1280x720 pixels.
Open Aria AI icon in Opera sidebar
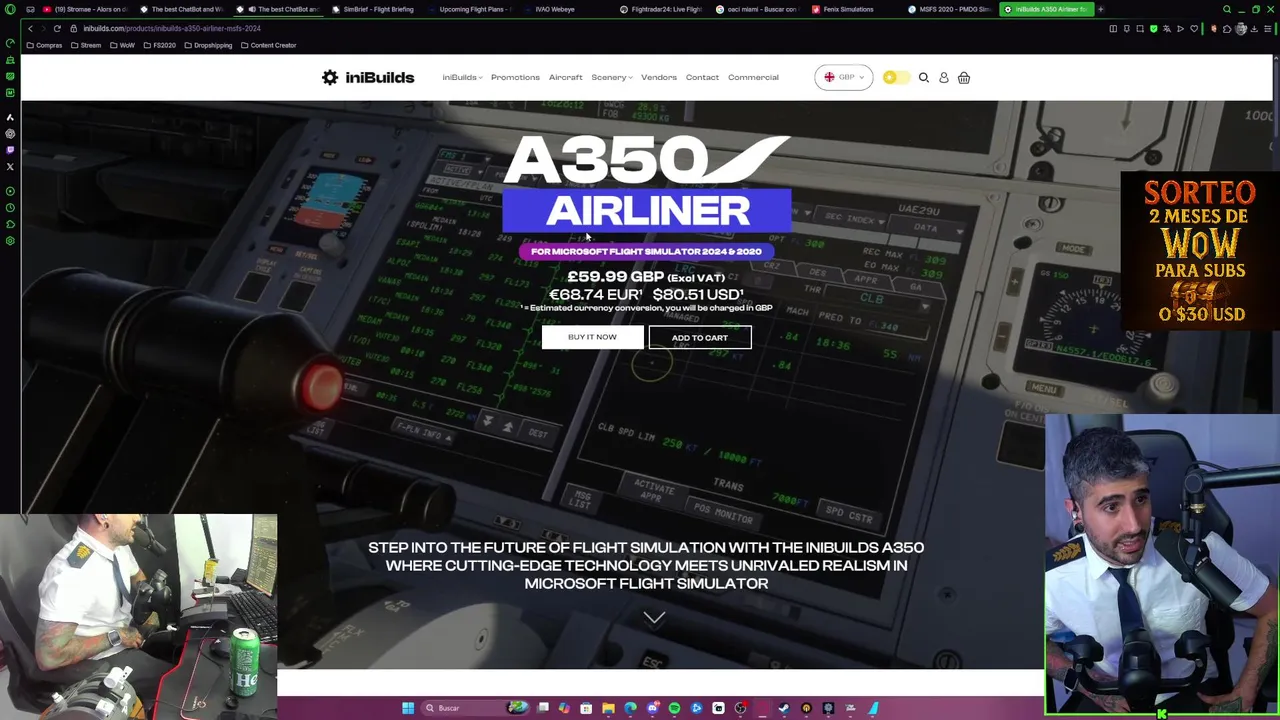pyautogui.click(x=10, y=118)
